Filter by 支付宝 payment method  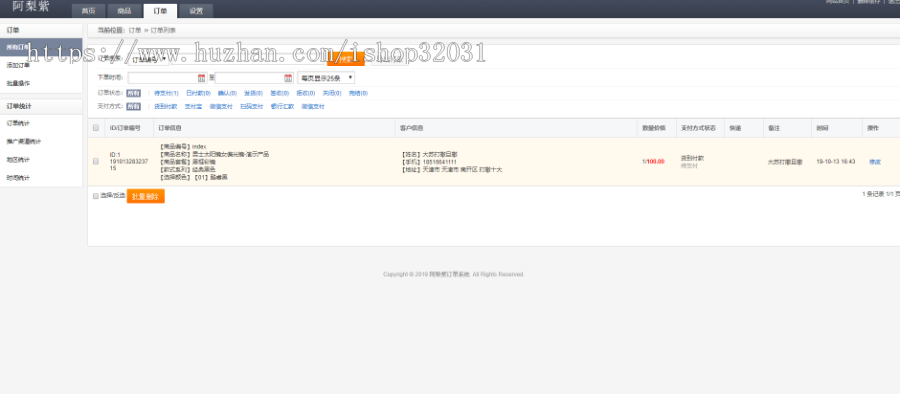(x=193, y=106)
